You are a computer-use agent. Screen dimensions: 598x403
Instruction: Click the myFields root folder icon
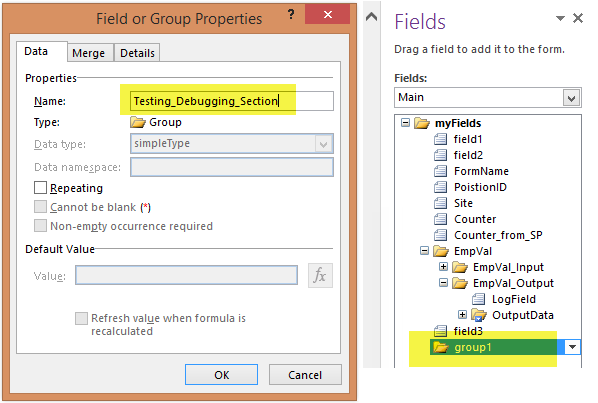(x=422, y=123)
